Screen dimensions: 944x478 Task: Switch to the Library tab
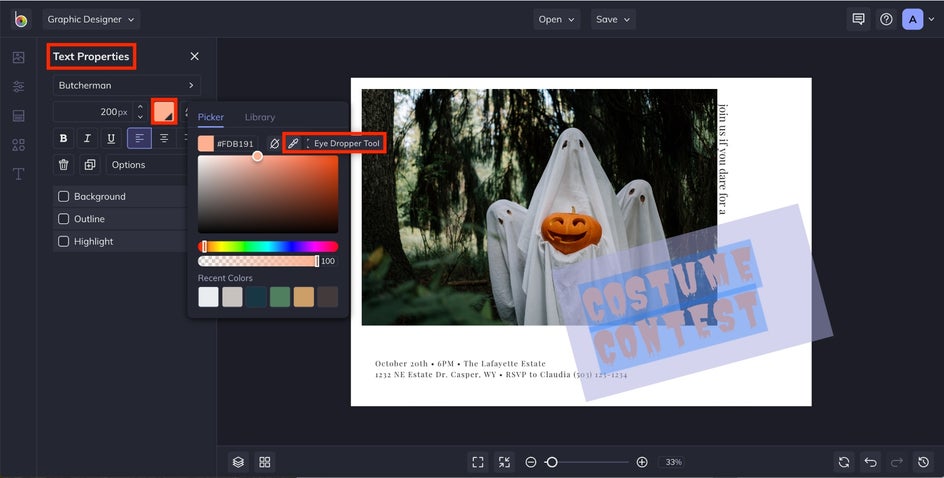click(260, 117)
